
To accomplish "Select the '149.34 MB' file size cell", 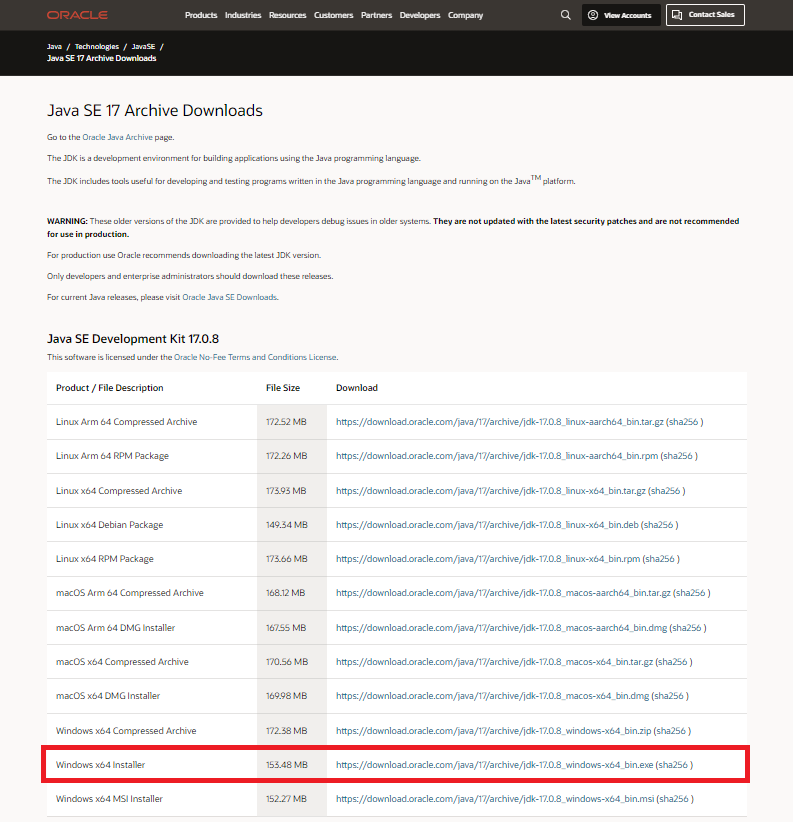I will click(x=291, y=525).
